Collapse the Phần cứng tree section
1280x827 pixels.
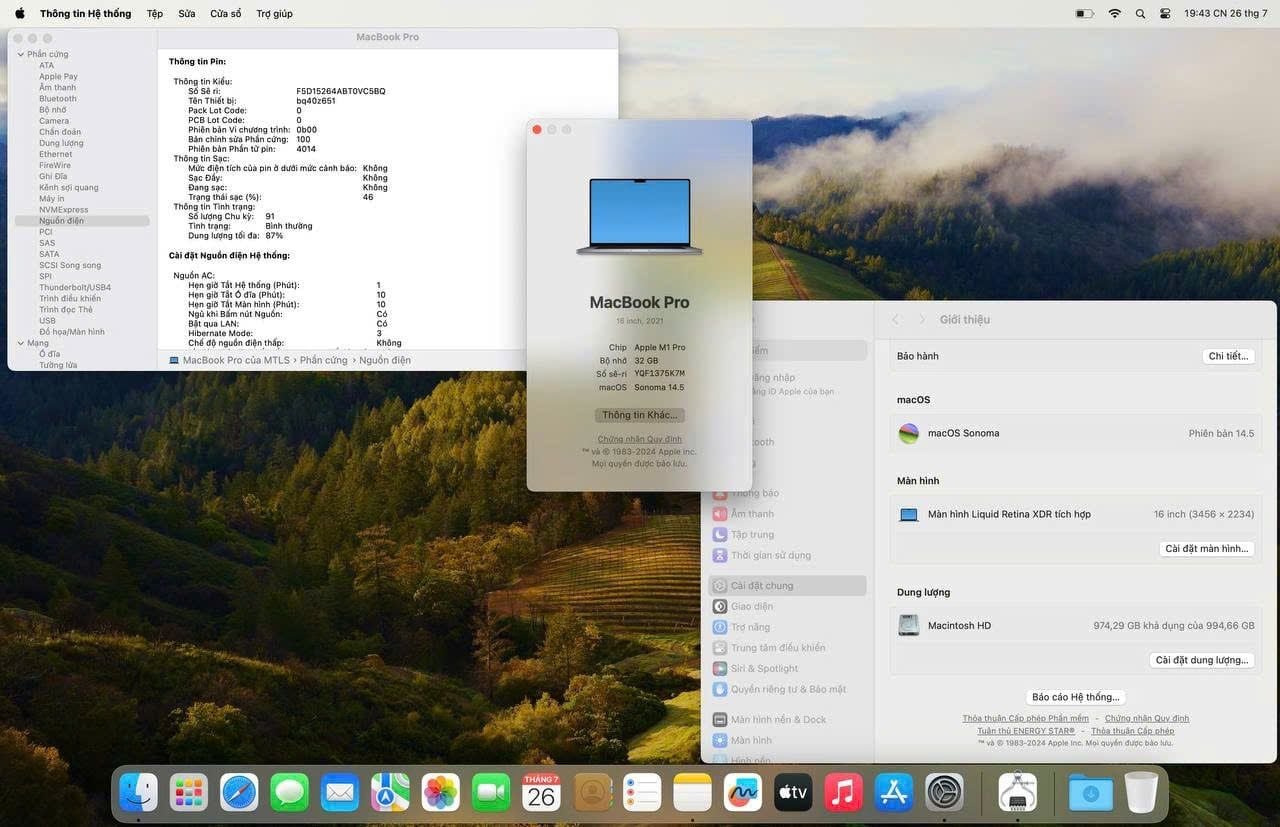20,54
